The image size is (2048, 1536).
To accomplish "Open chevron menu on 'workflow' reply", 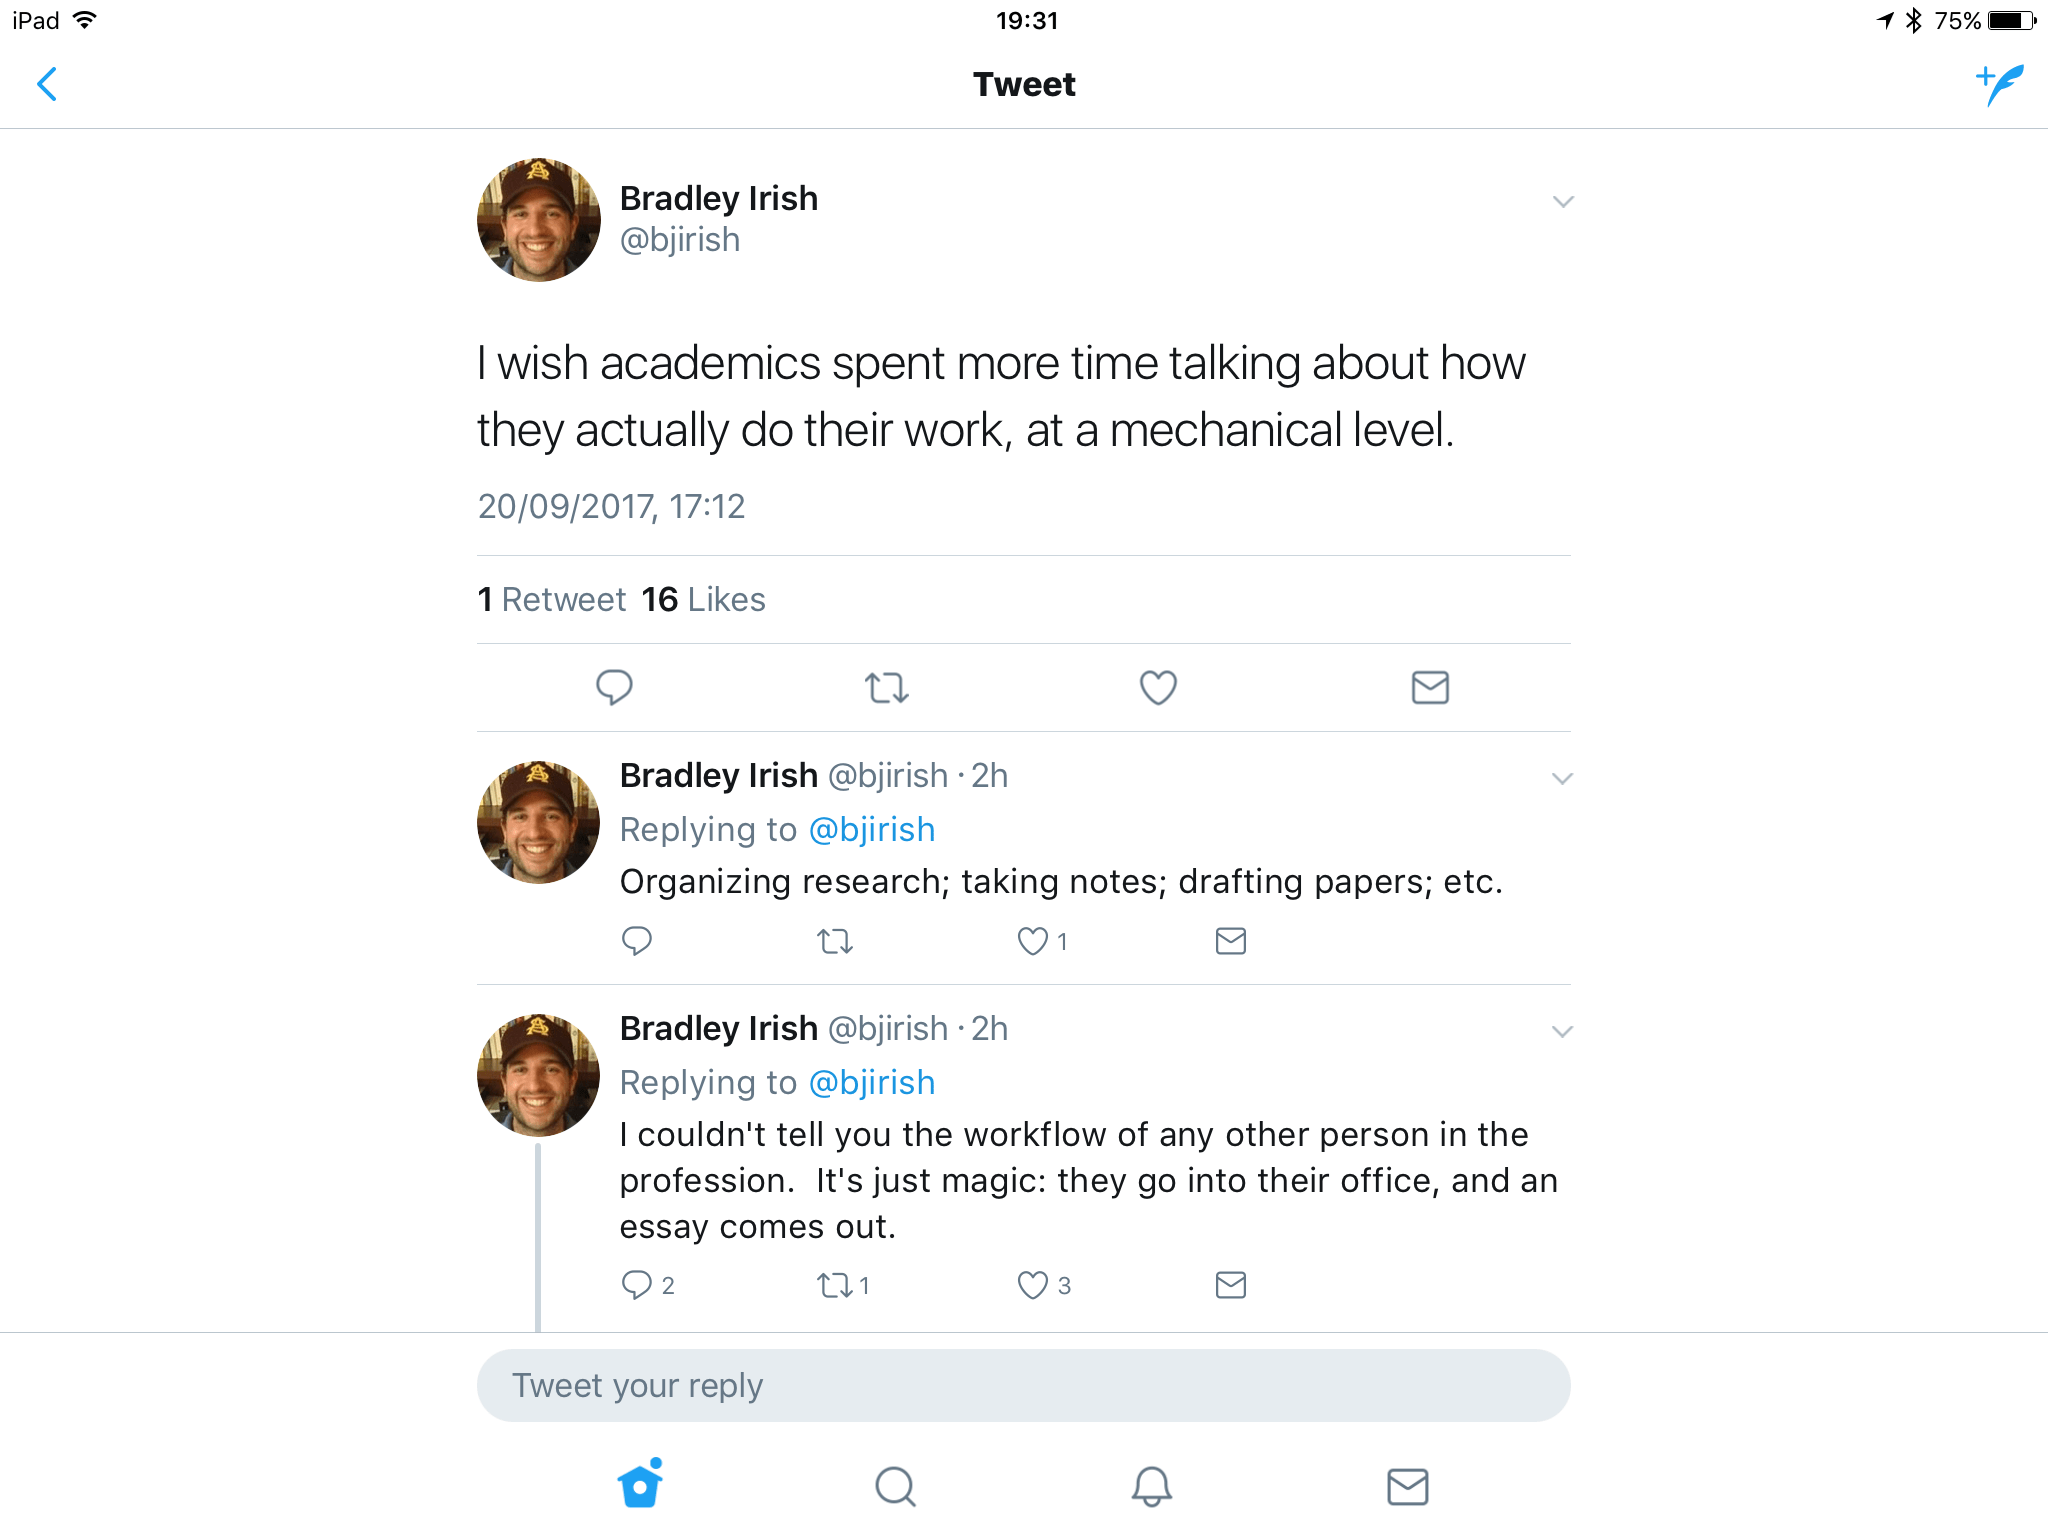I will click(x=1562, y=1032).
